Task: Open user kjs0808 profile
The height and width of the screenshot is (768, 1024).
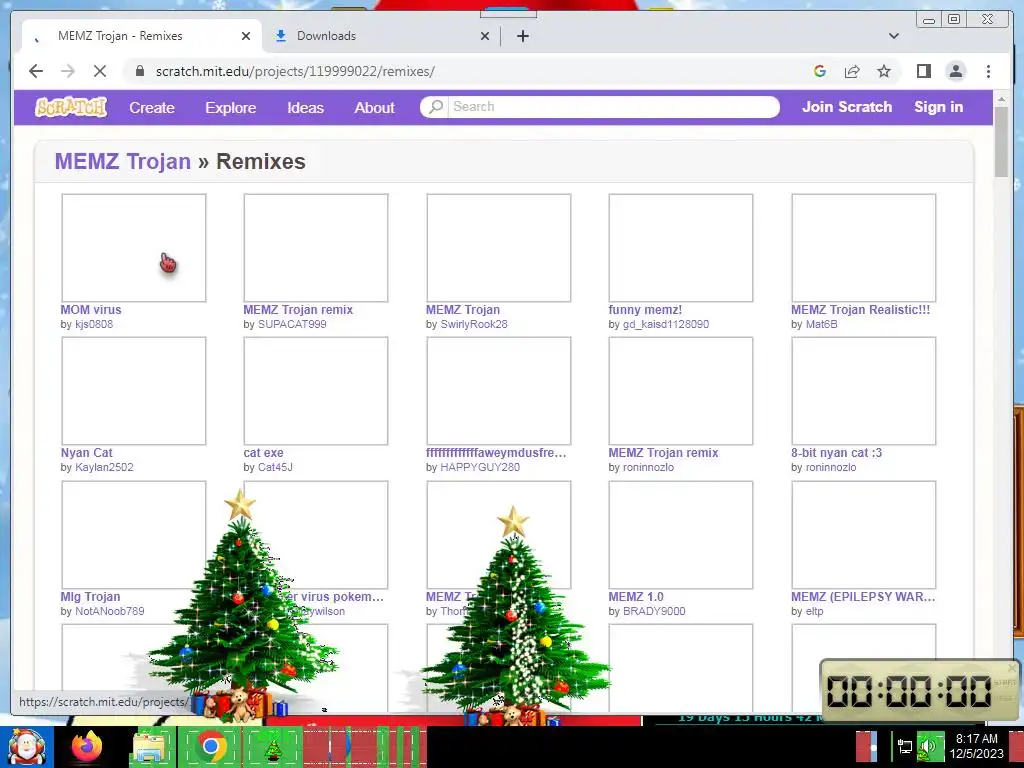Action: (x=93, y=324)
